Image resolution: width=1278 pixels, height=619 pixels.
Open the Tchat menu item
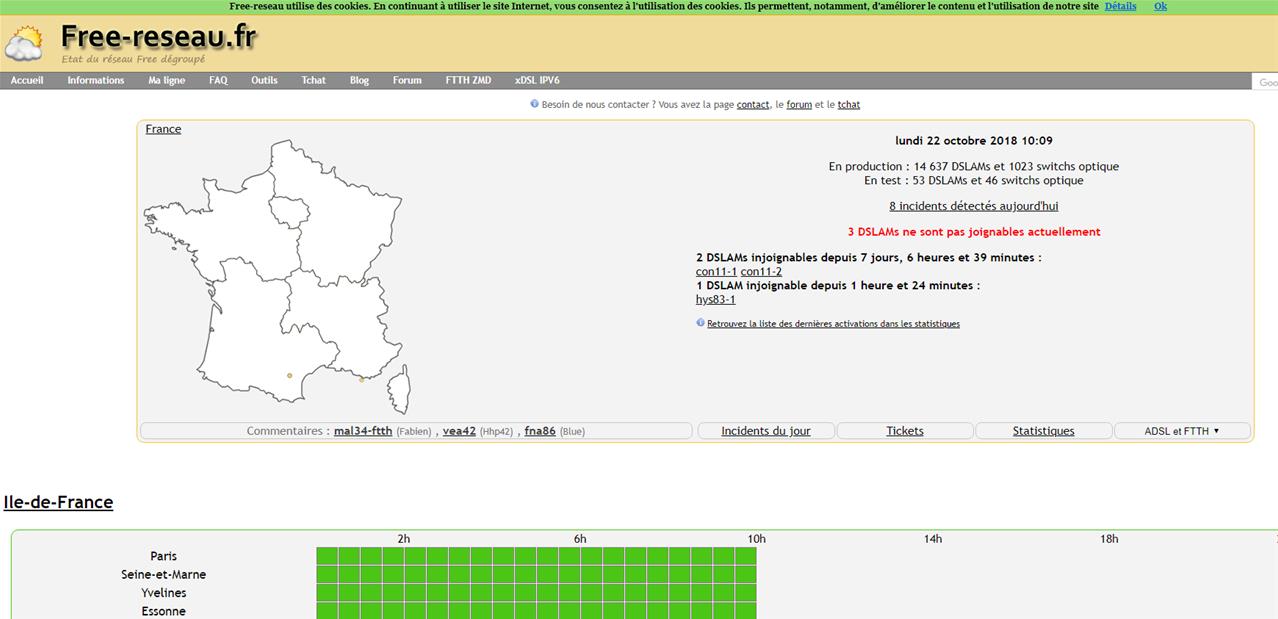coord(314,81)
